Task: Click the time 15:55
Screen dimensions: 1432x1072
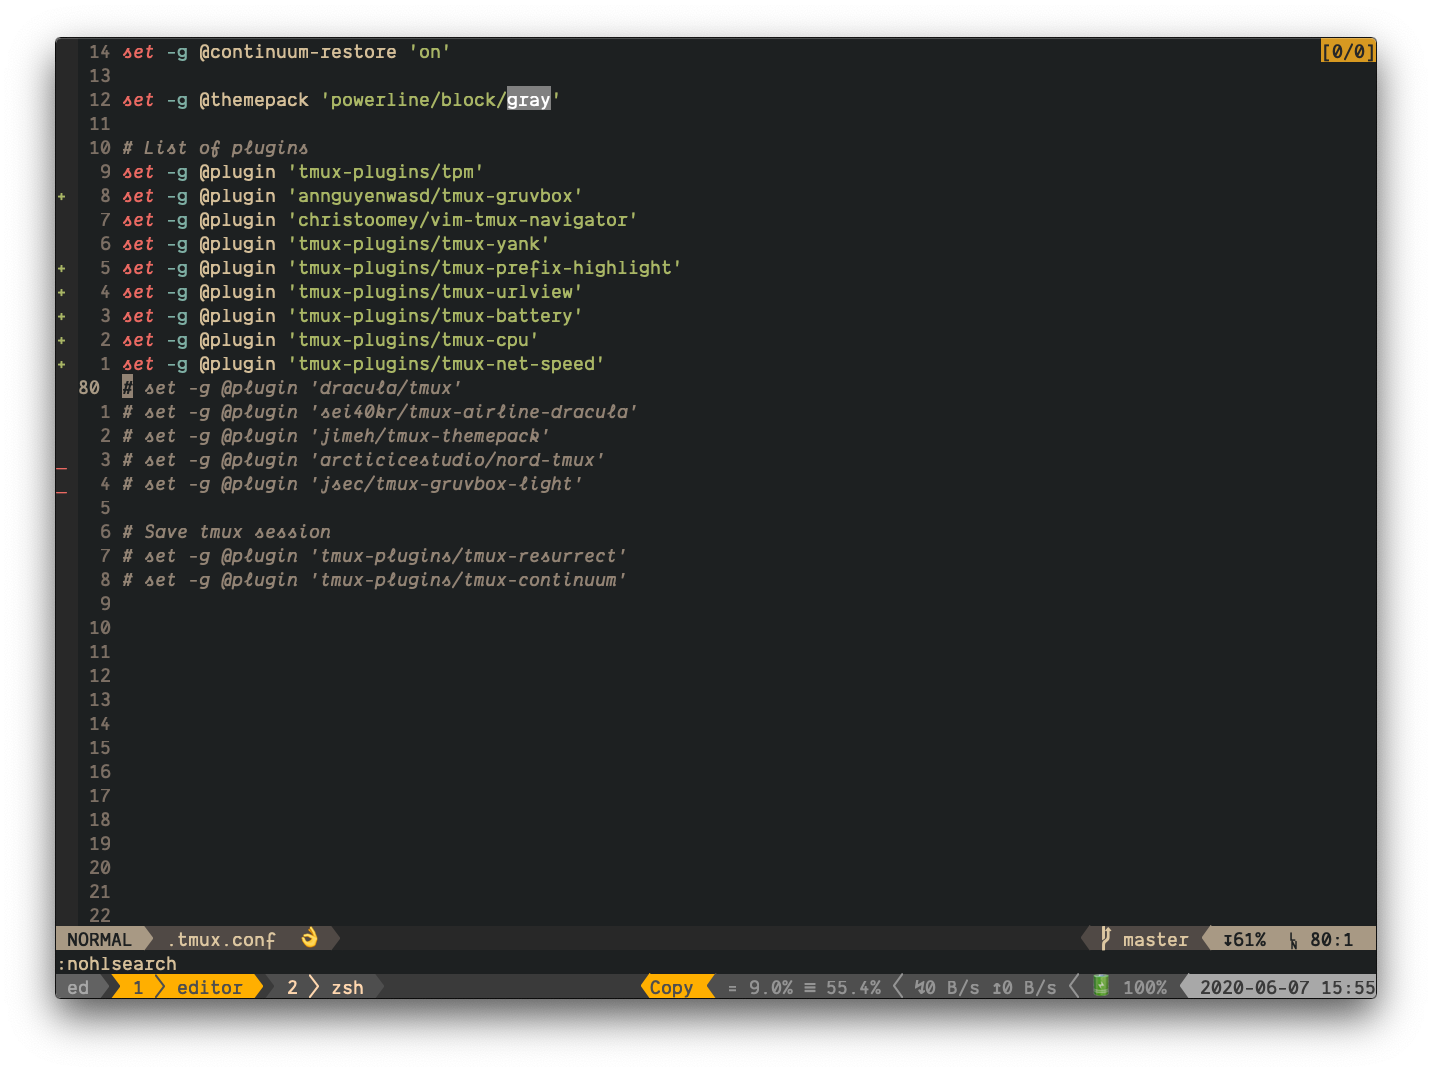Action: (1348, 987)
